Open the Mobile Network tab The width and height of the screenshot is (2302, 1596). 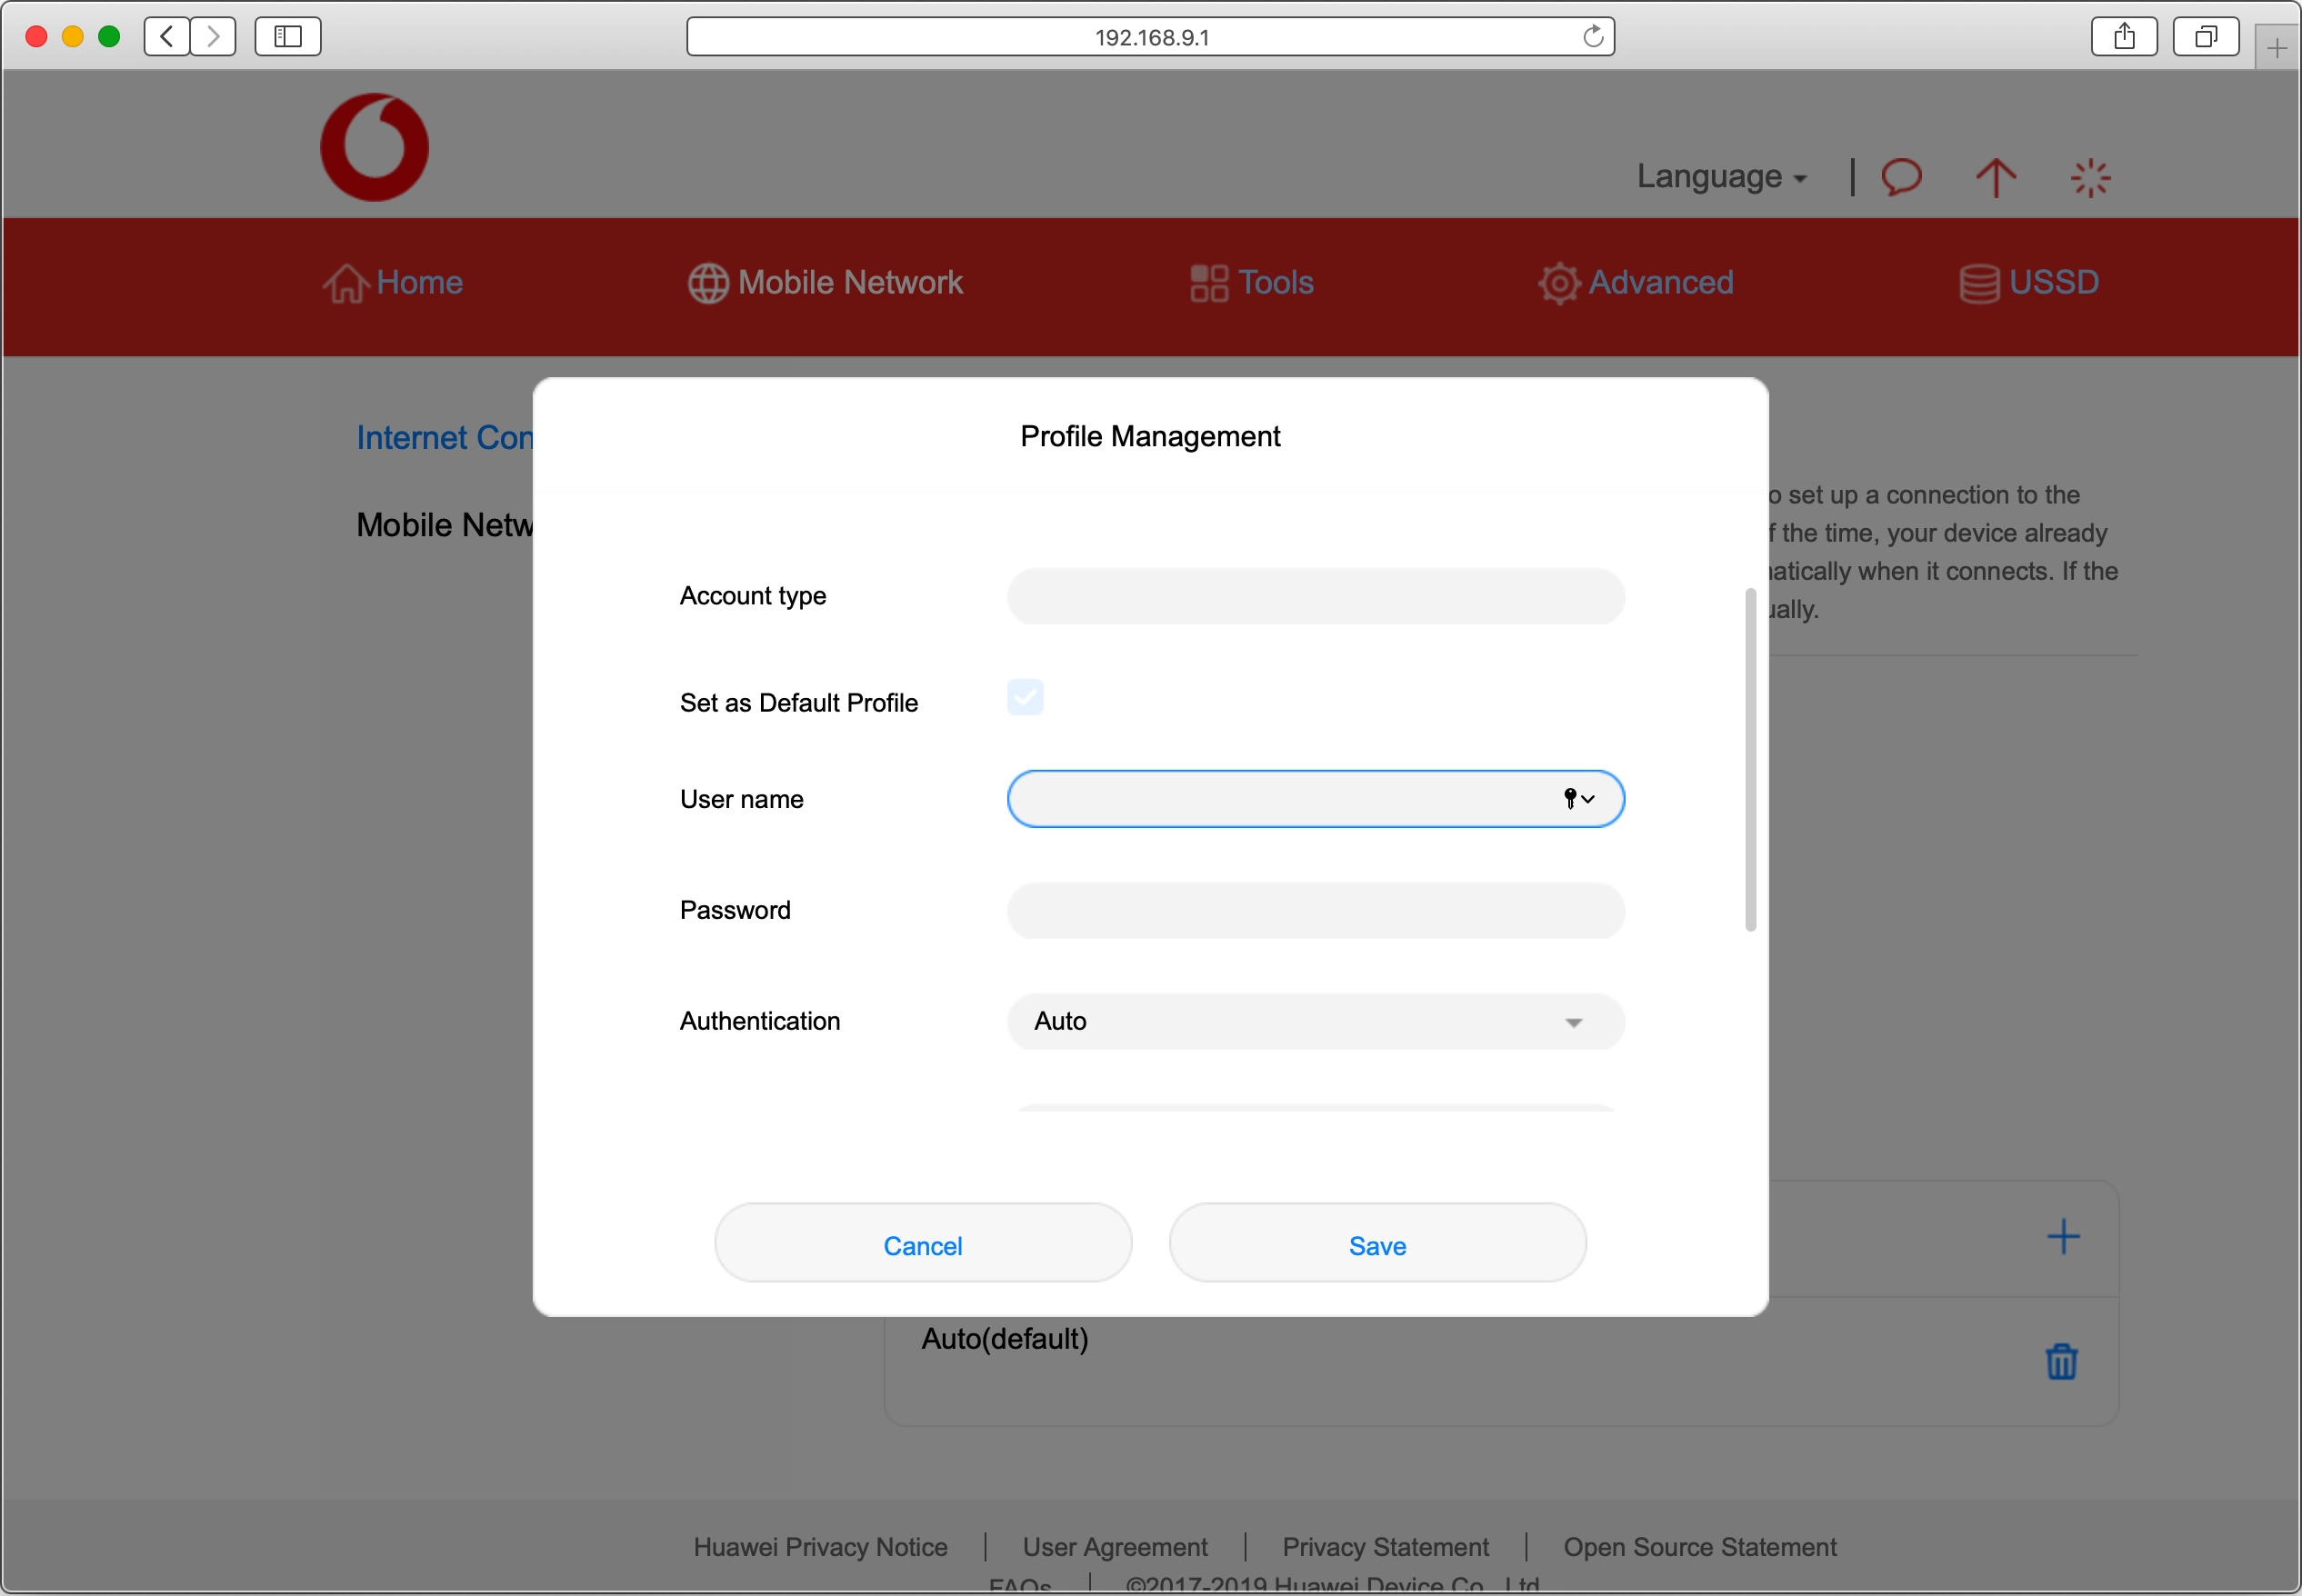[825, 283]
